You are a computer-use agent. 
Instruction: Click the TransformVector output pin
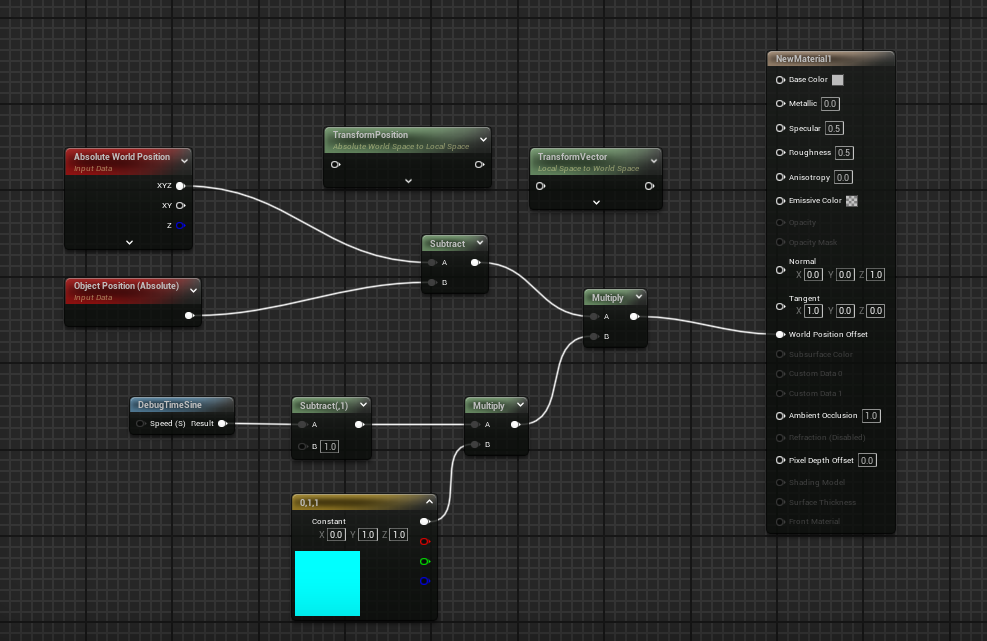[650, 185]
